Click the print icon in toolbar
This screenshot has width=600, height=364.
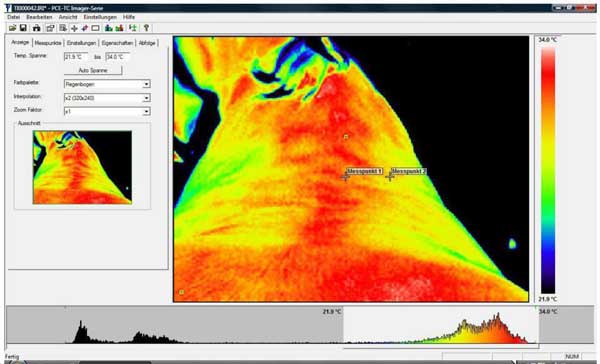point(36,28)
